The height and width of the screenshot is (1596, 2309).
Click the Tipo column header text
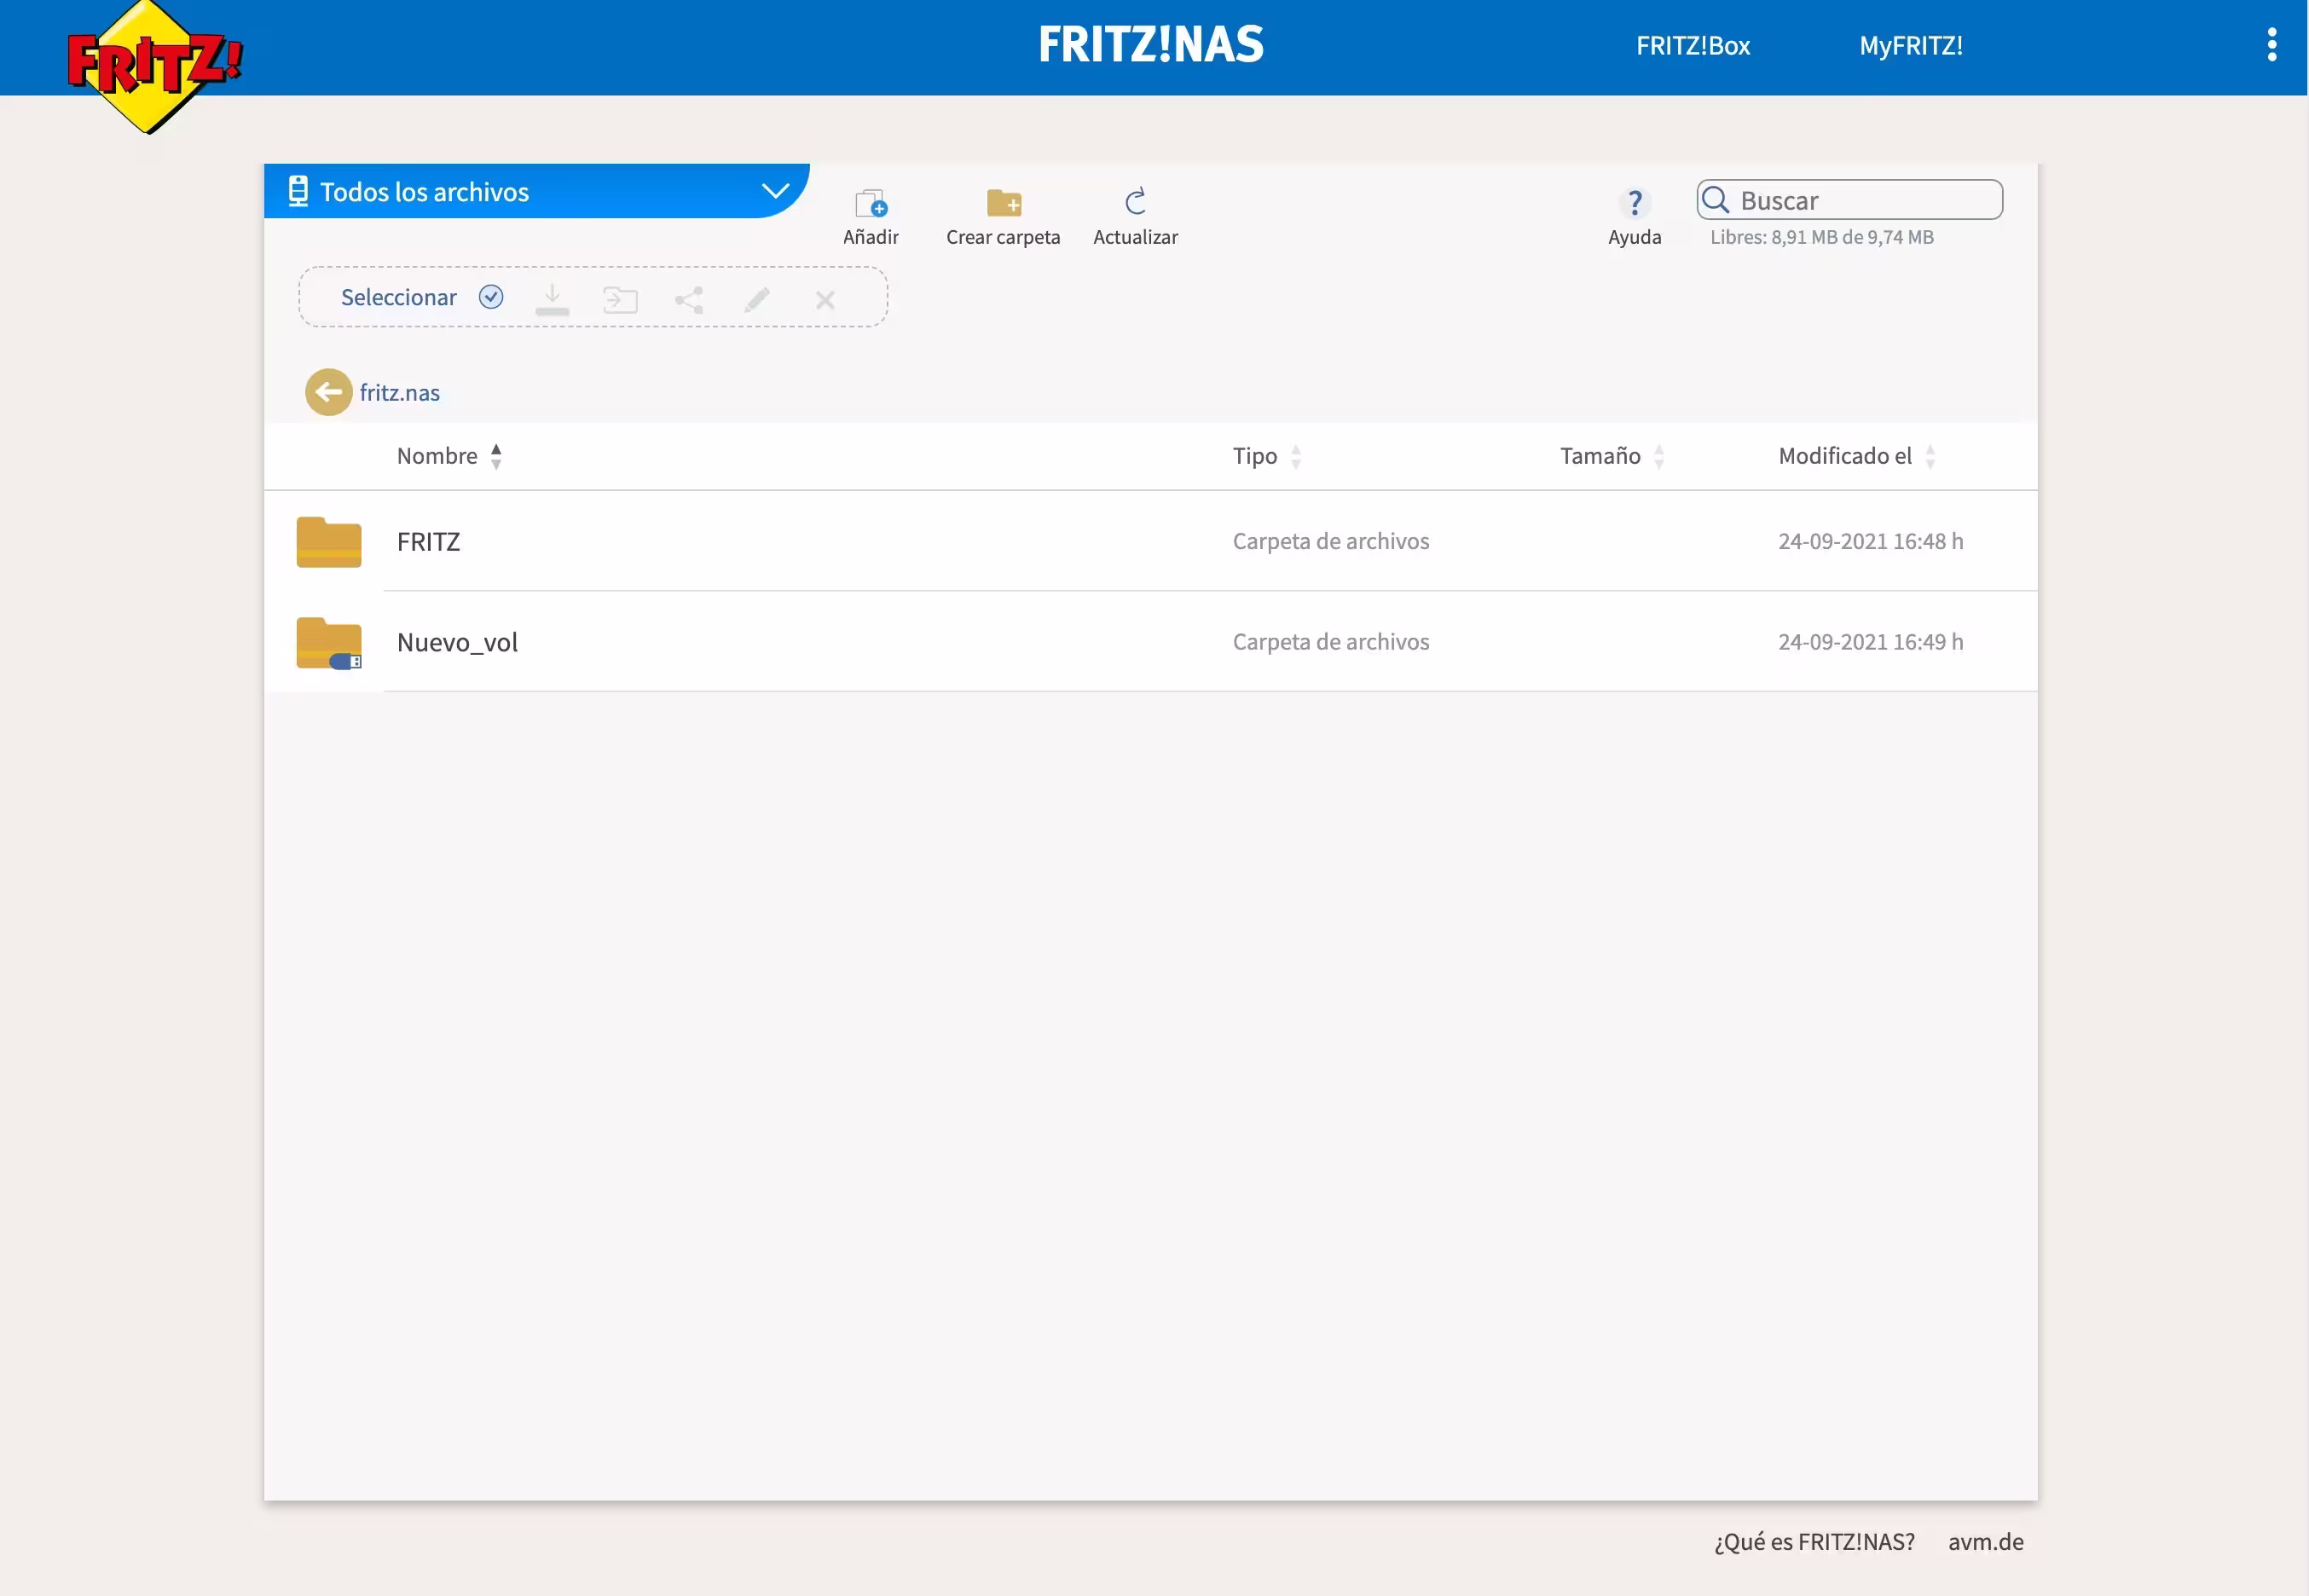[x=1254, y=456]
